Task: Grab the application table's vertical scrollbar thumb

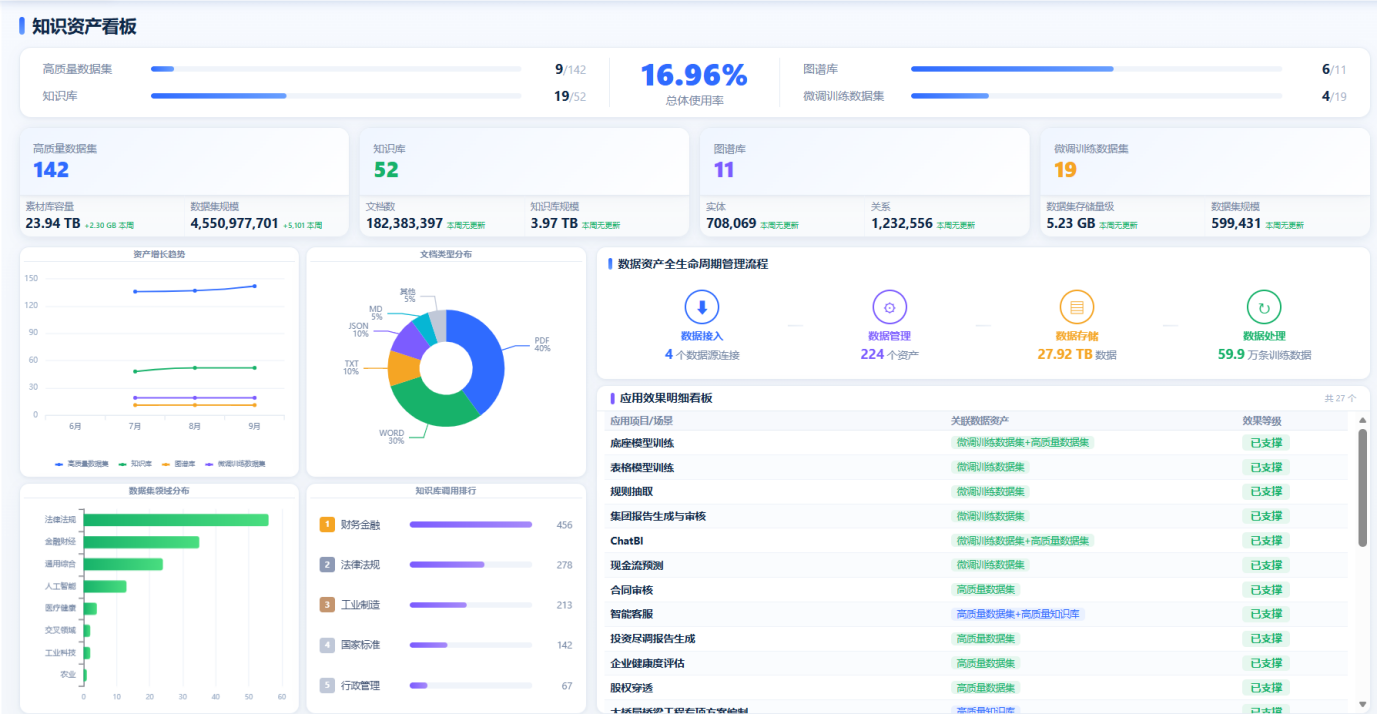Action: click(1362, 488)
